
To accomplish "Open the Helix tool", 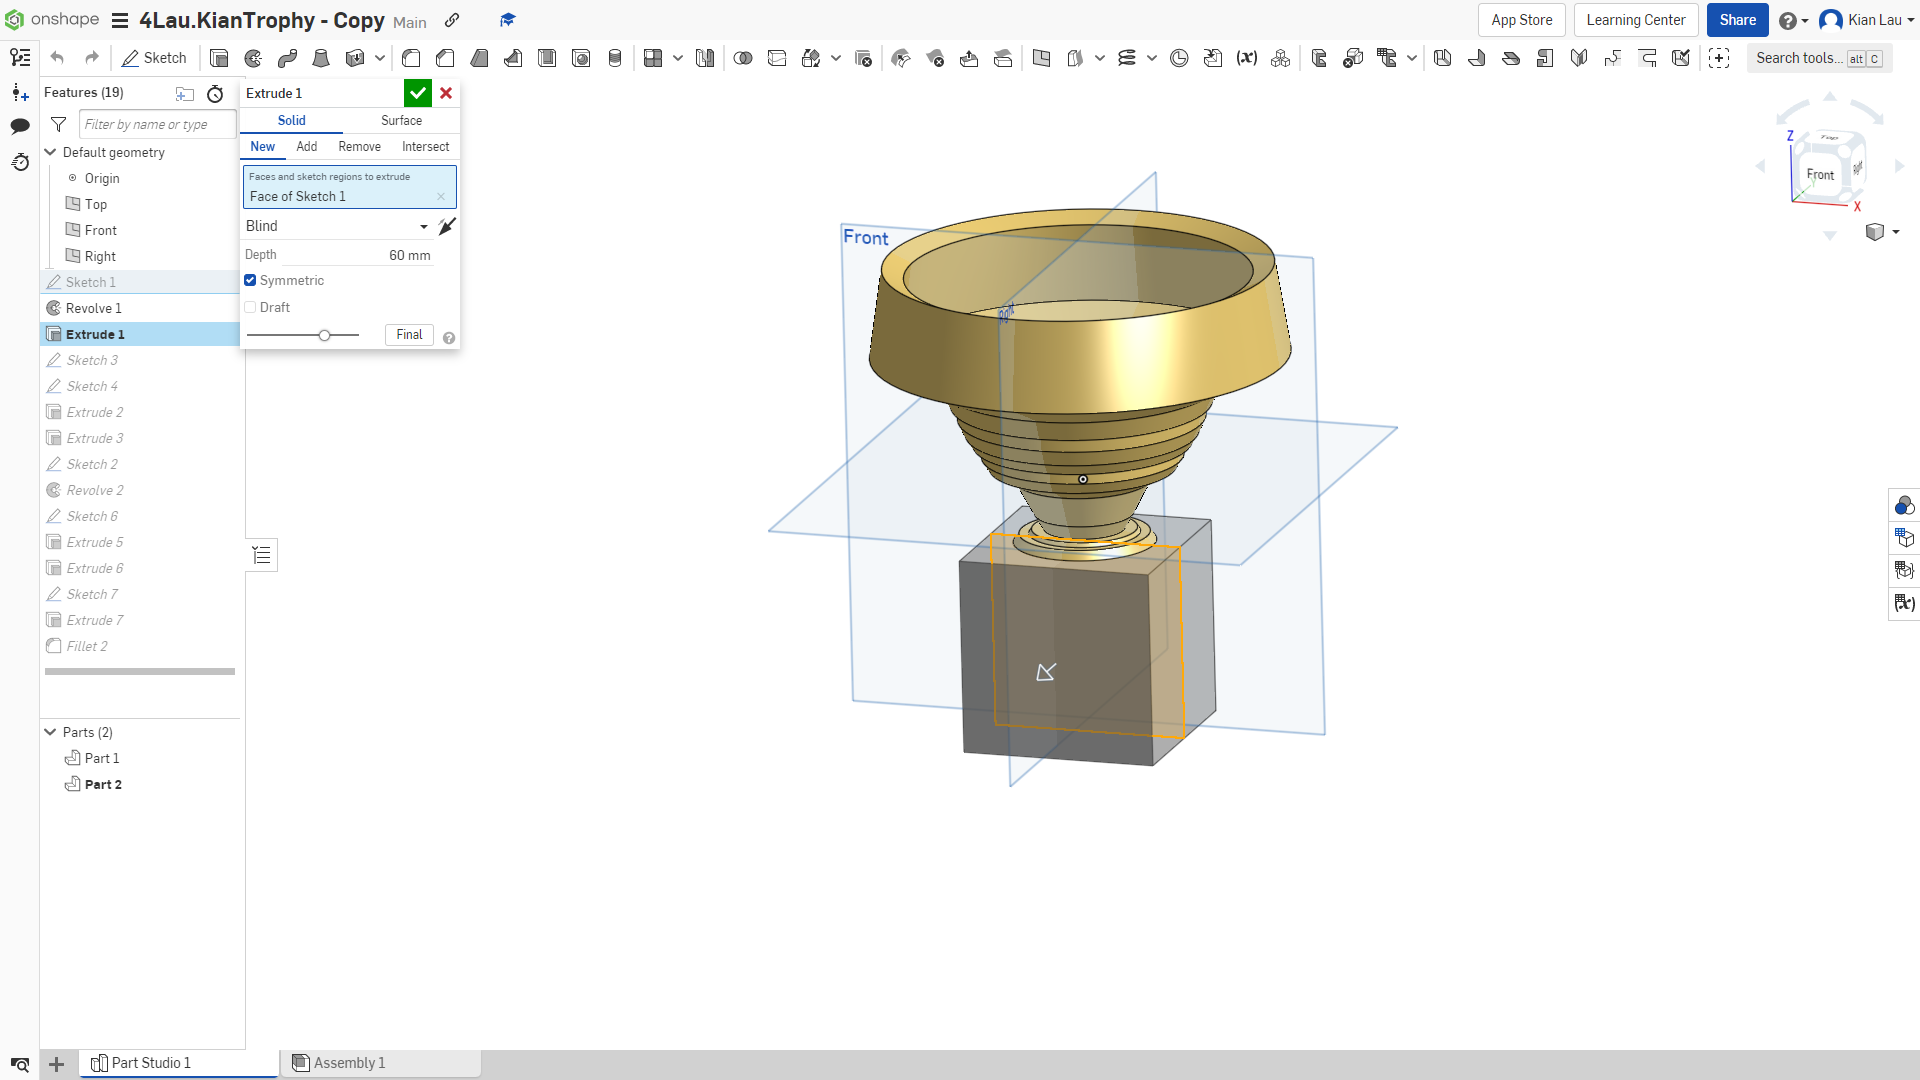I will (x=1126, y=58).
